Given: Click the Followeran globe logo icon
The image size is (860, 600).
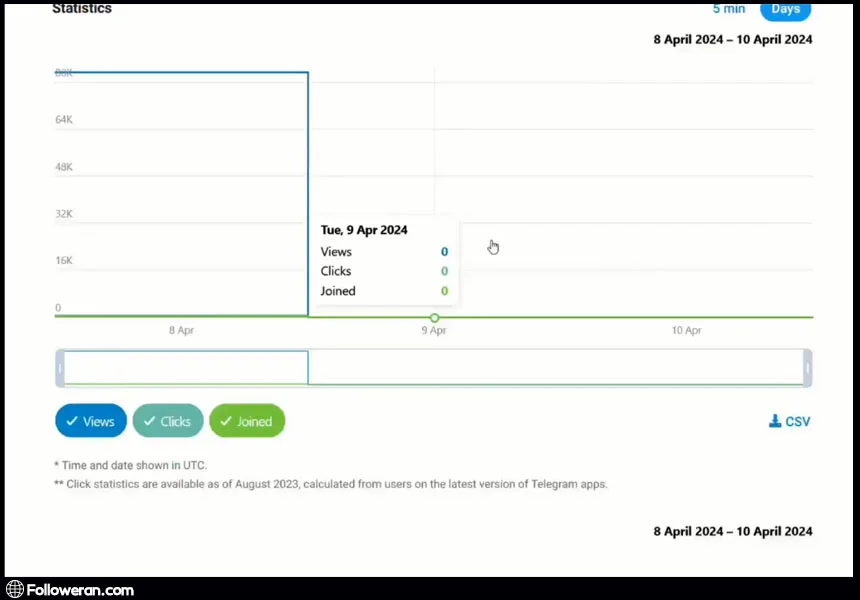Looking at the screenshot, I should 14,589.
